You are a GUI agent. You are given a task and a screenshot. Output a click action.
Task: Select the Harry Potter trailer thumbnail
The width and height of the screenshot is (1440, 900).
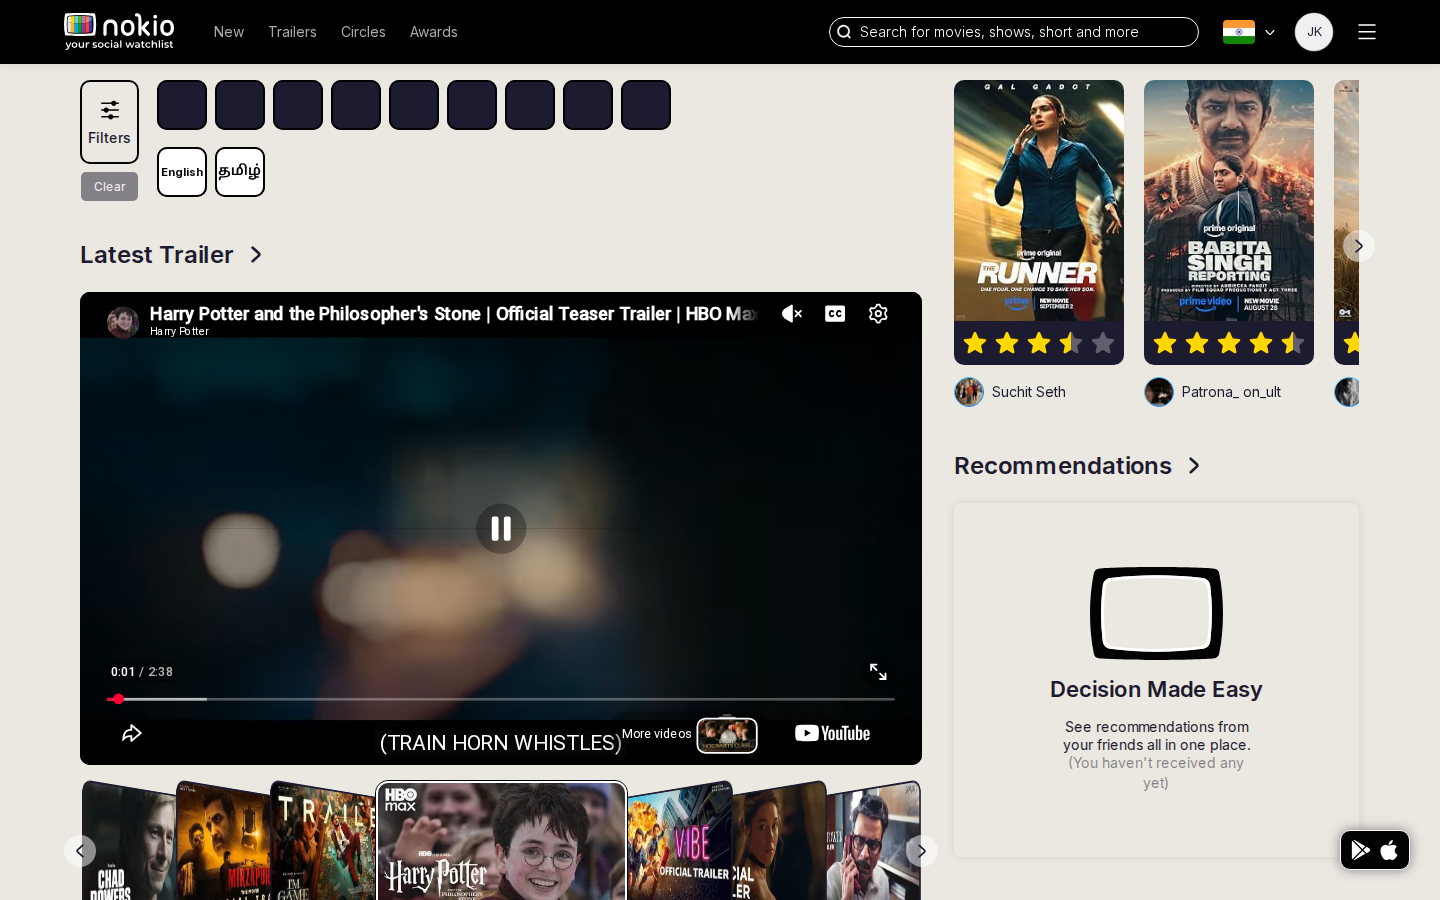coord(501,842)
